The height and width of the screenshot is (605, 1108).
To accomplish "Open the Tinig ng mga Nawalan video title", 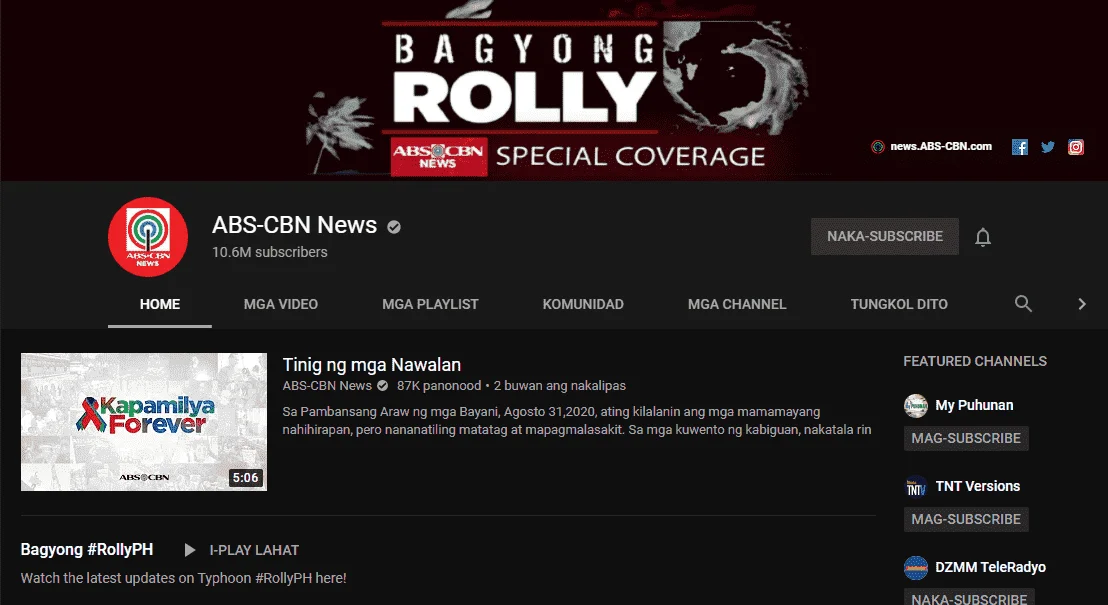I will click(372, 365).
